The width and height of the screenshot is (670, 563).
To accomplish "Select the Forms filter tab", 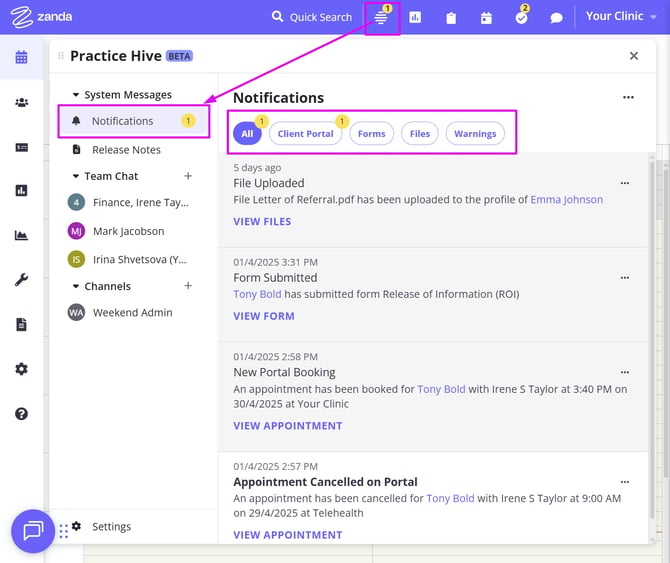I will click(371, 133).
